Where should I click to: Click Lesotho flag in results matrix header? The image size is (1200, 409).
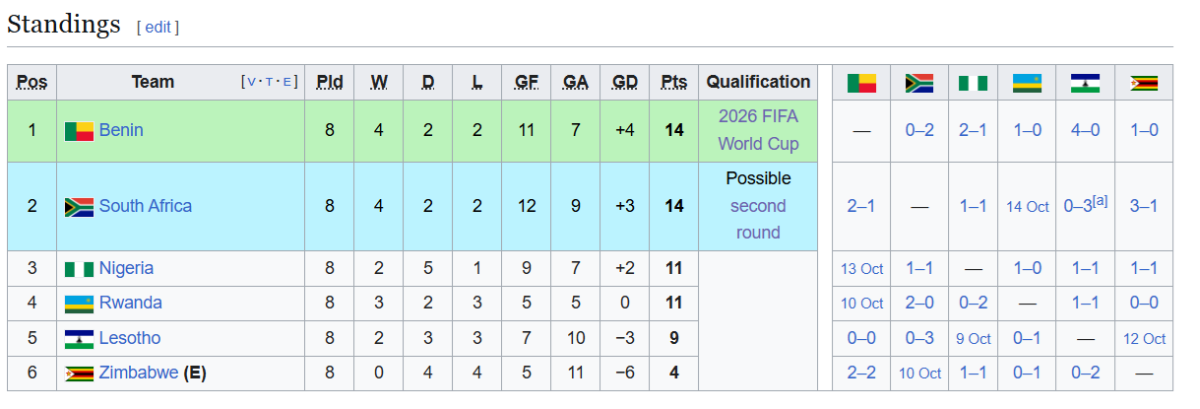point(1085,83)
